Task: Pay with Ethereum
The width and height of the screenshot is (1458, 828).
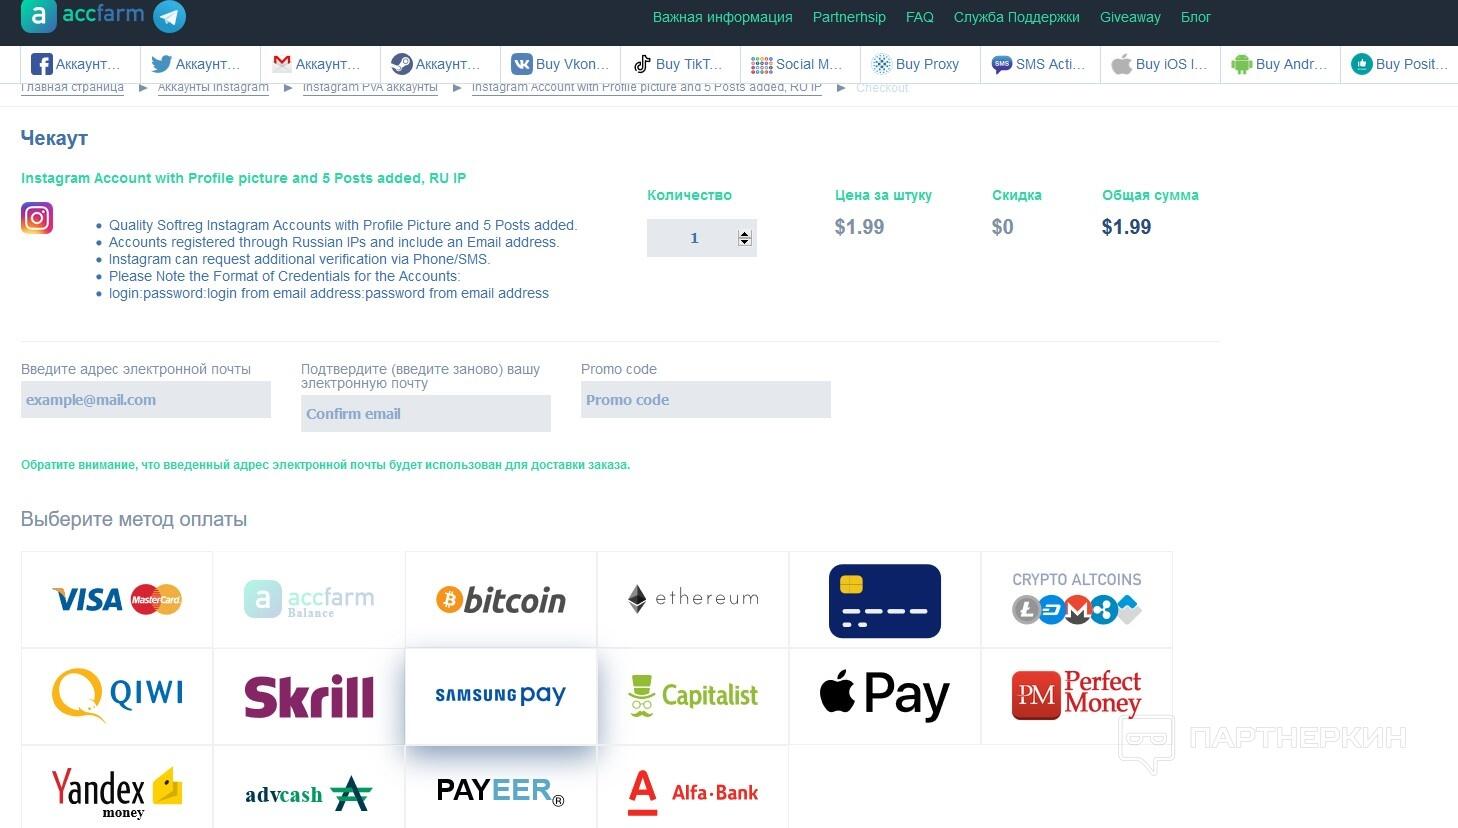Action: point(693,600)
